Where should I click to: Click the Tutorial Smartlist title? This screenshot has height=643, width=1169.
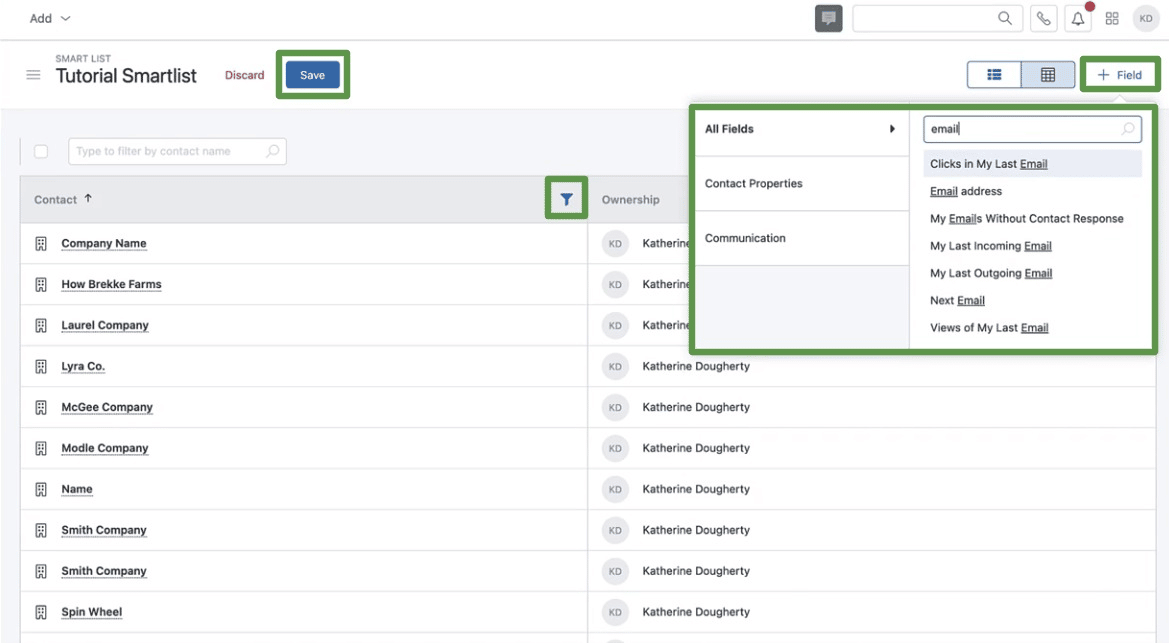126,76
